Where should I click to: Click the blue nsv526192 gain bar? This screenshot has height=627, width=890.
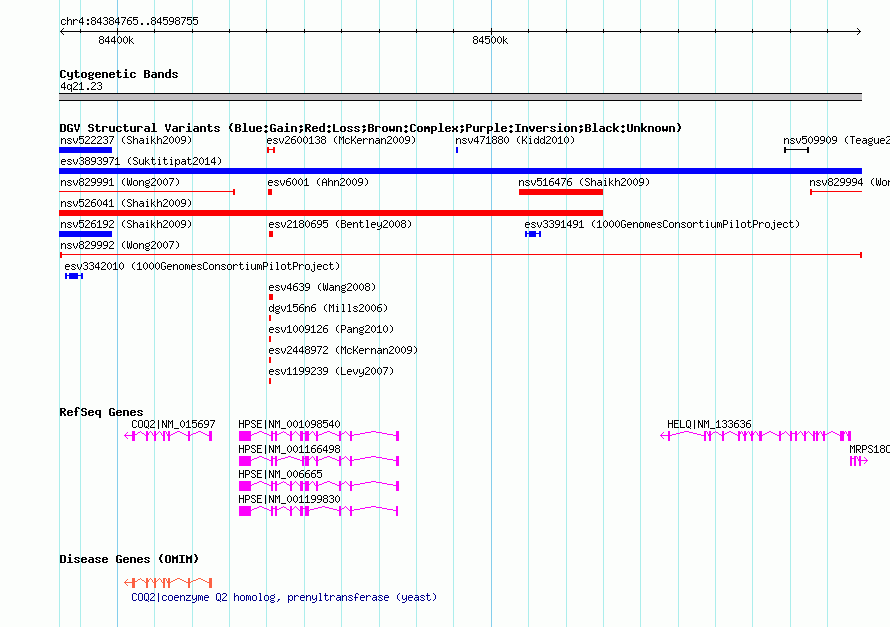click(85, 234)
